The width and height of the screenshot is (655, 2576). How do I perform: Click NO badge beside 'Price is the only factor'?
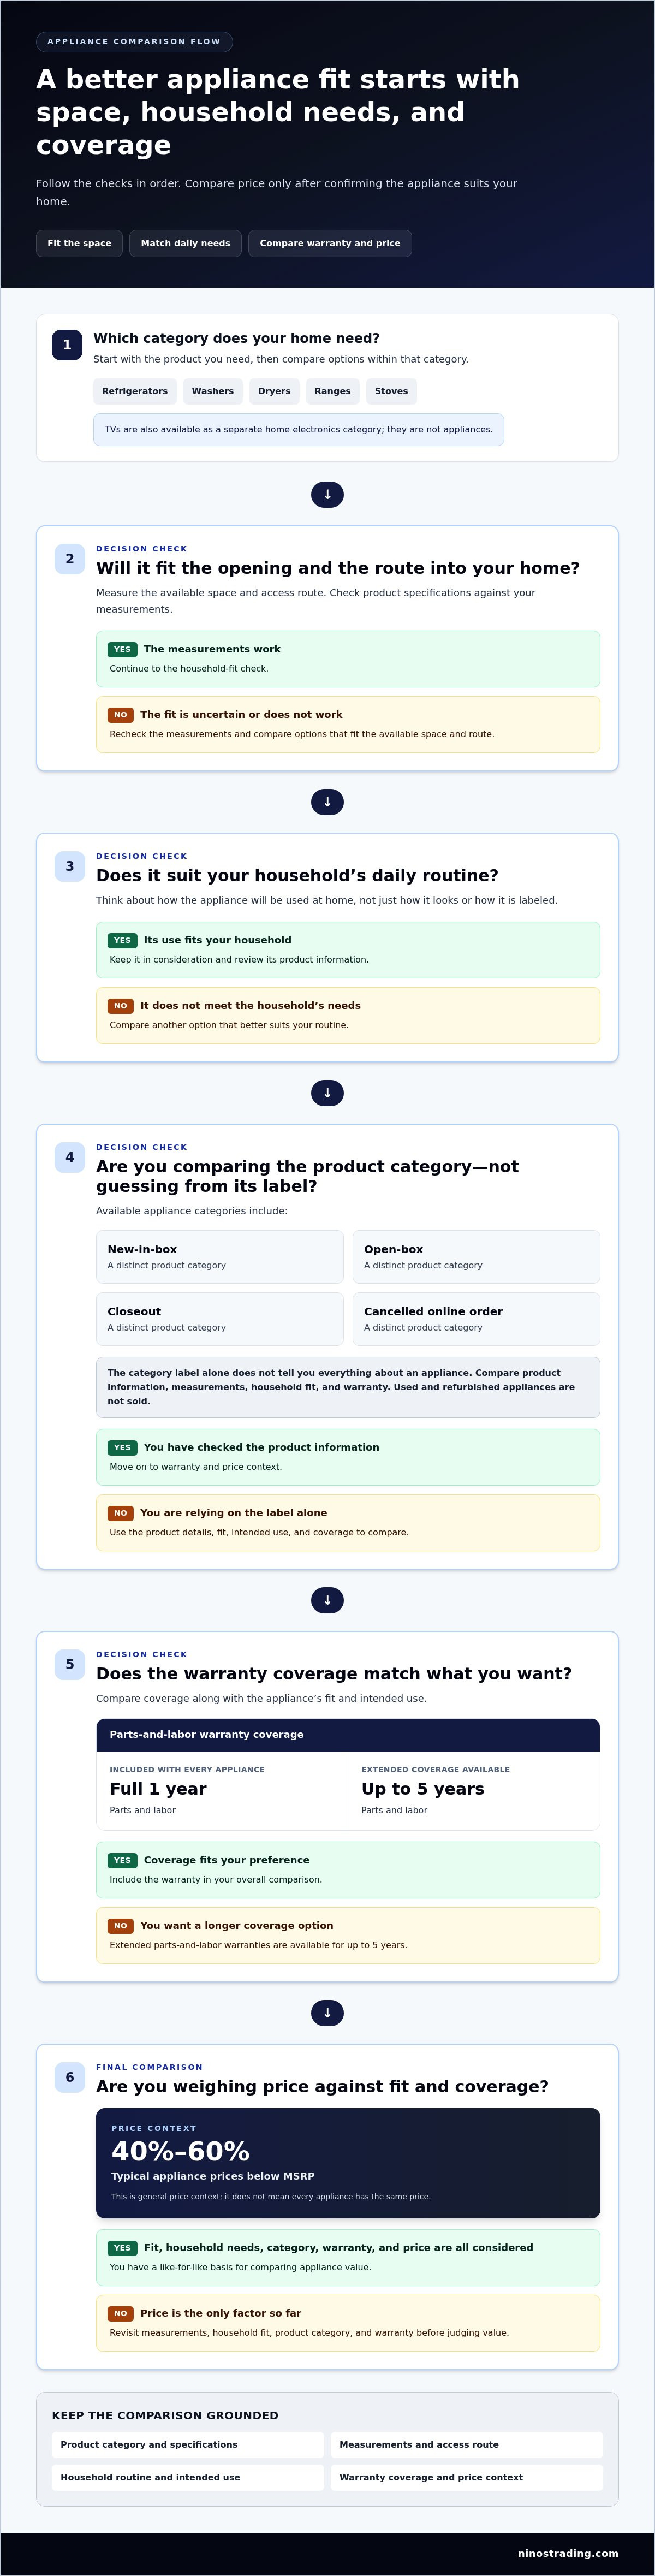coord(120,2313)
